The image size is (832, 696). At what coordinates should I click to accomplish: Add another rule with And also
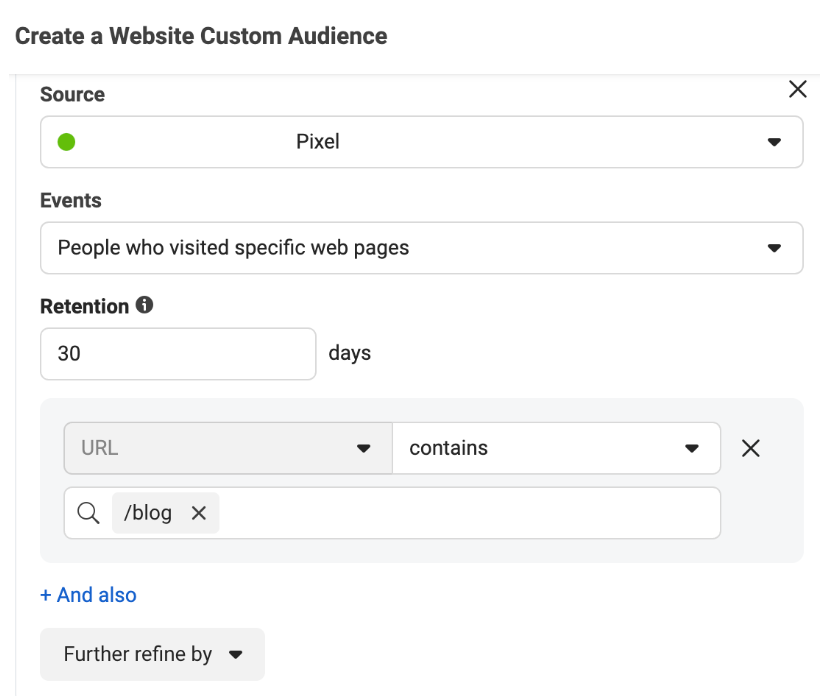tap(89, 595)
